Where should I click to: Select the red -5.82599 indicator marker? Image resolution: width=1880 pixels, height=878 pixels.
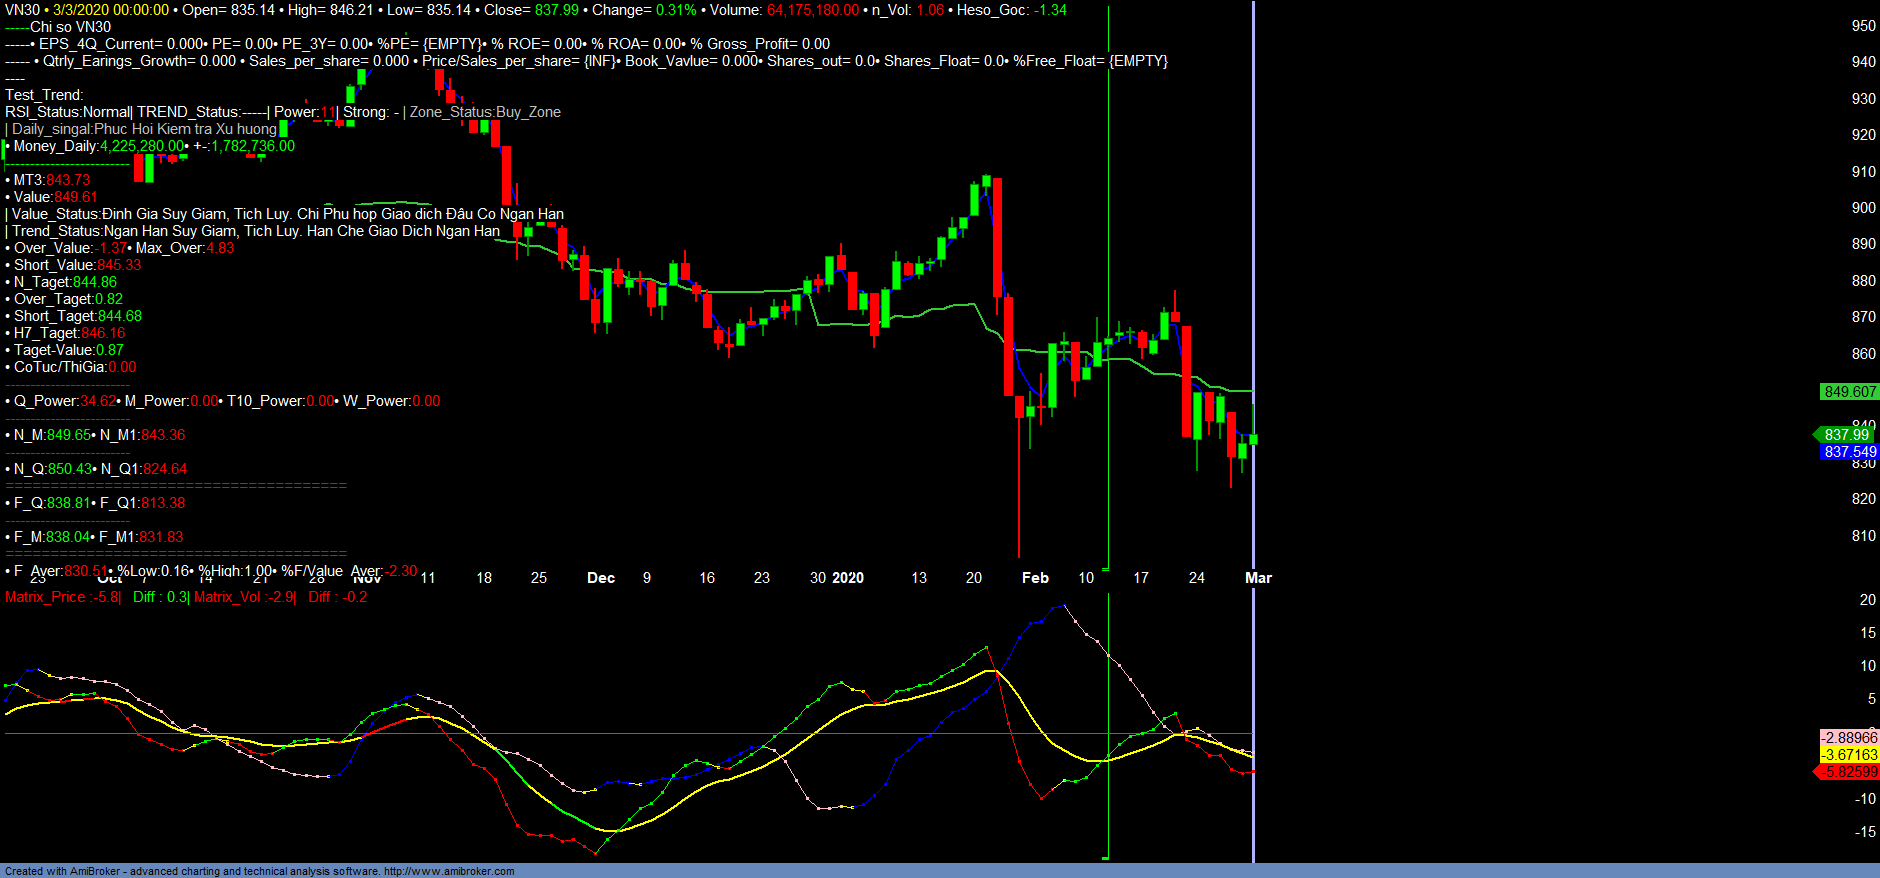coord(1848,772)
